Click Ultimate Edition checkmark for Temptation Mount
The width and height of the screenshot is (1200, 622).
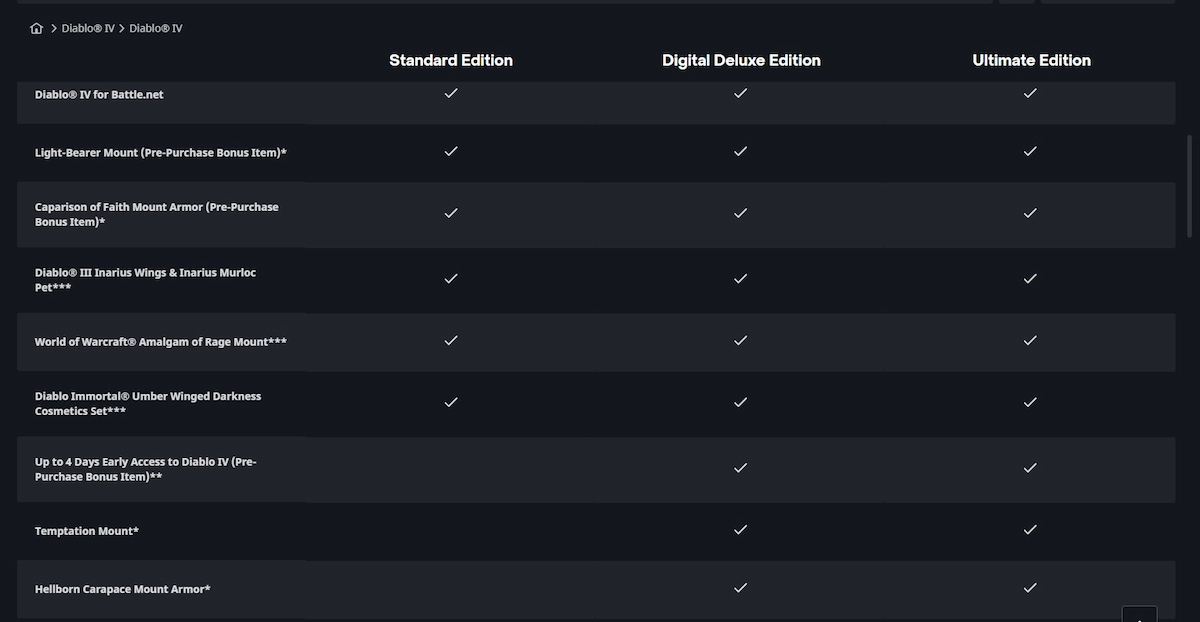click(x=1030, y=529)
